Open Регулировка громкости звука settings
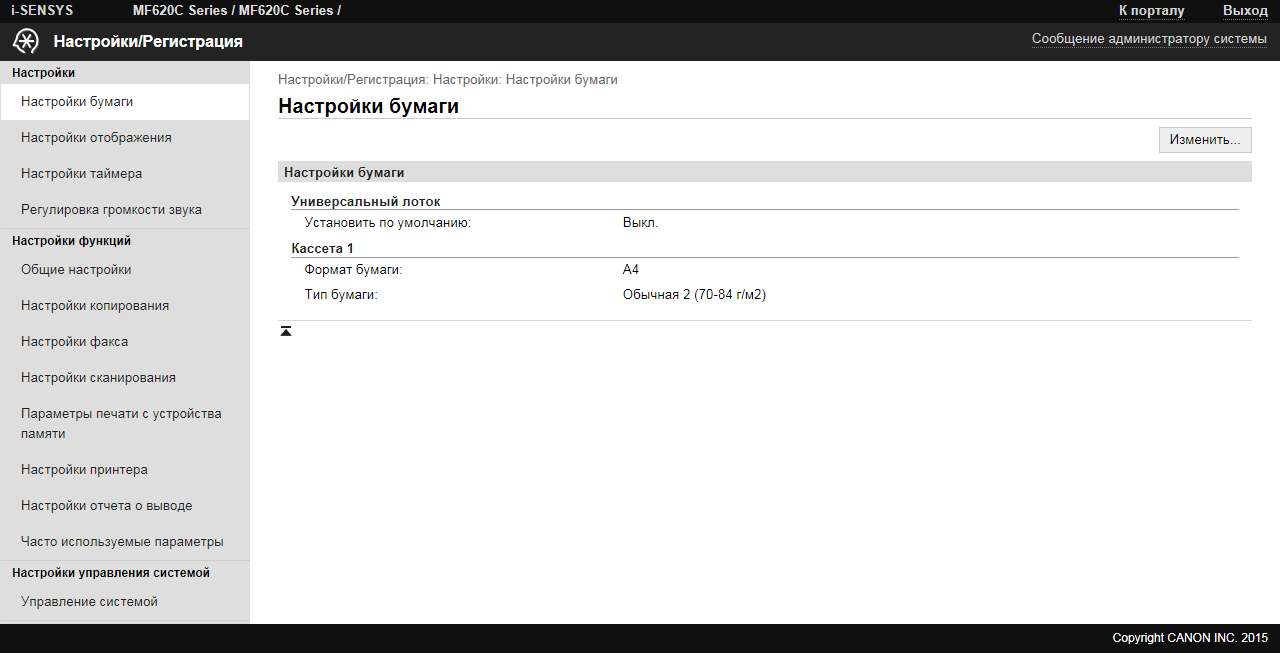 (111, 210)
